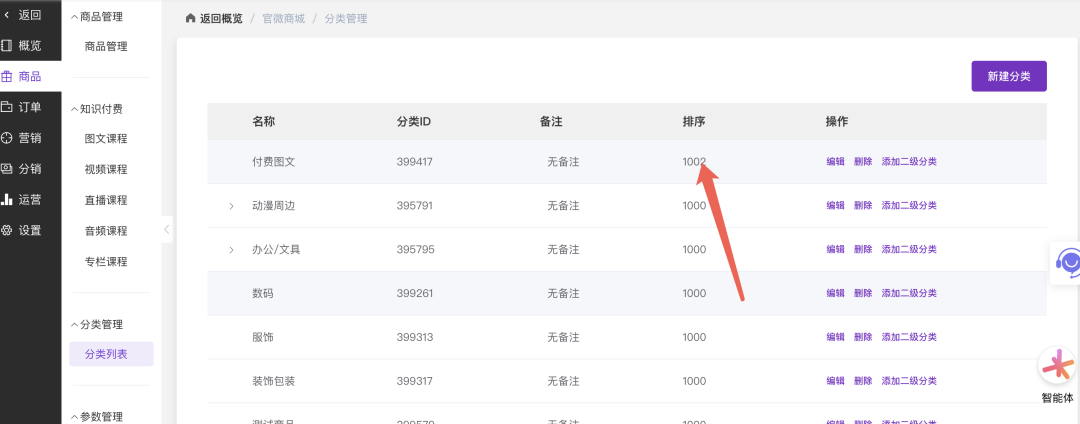
Task: Click the Distribution (分销) sidebar icon
Action: click(x=8, y=169)
